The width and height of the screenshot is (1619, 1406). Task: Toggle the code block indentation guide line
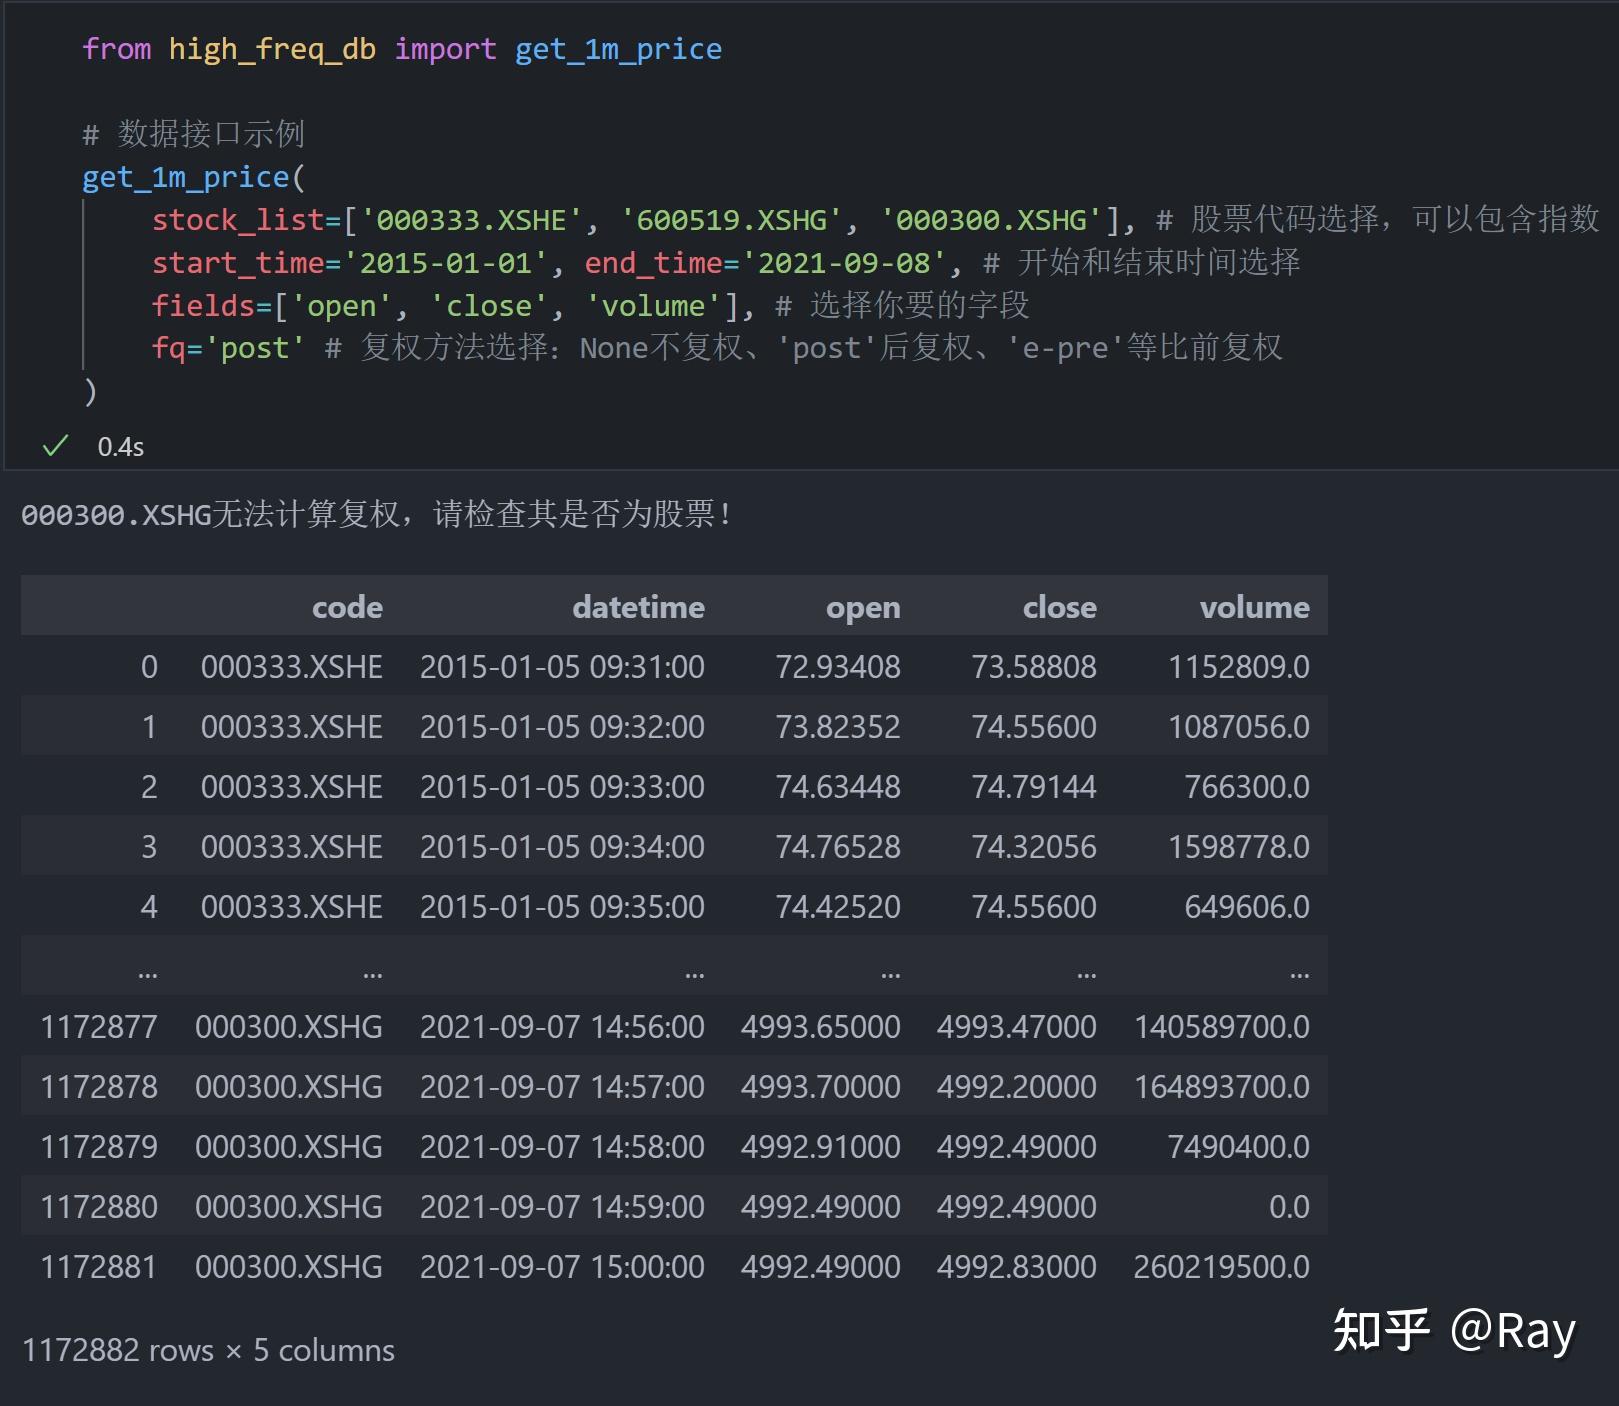[85, 280]
